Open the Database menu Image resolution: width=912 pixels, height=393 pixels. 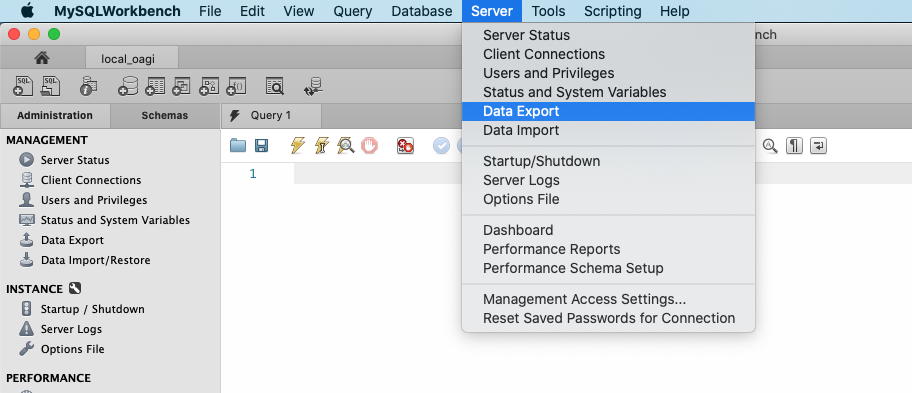pyautogui.click(x=422, y=11)
